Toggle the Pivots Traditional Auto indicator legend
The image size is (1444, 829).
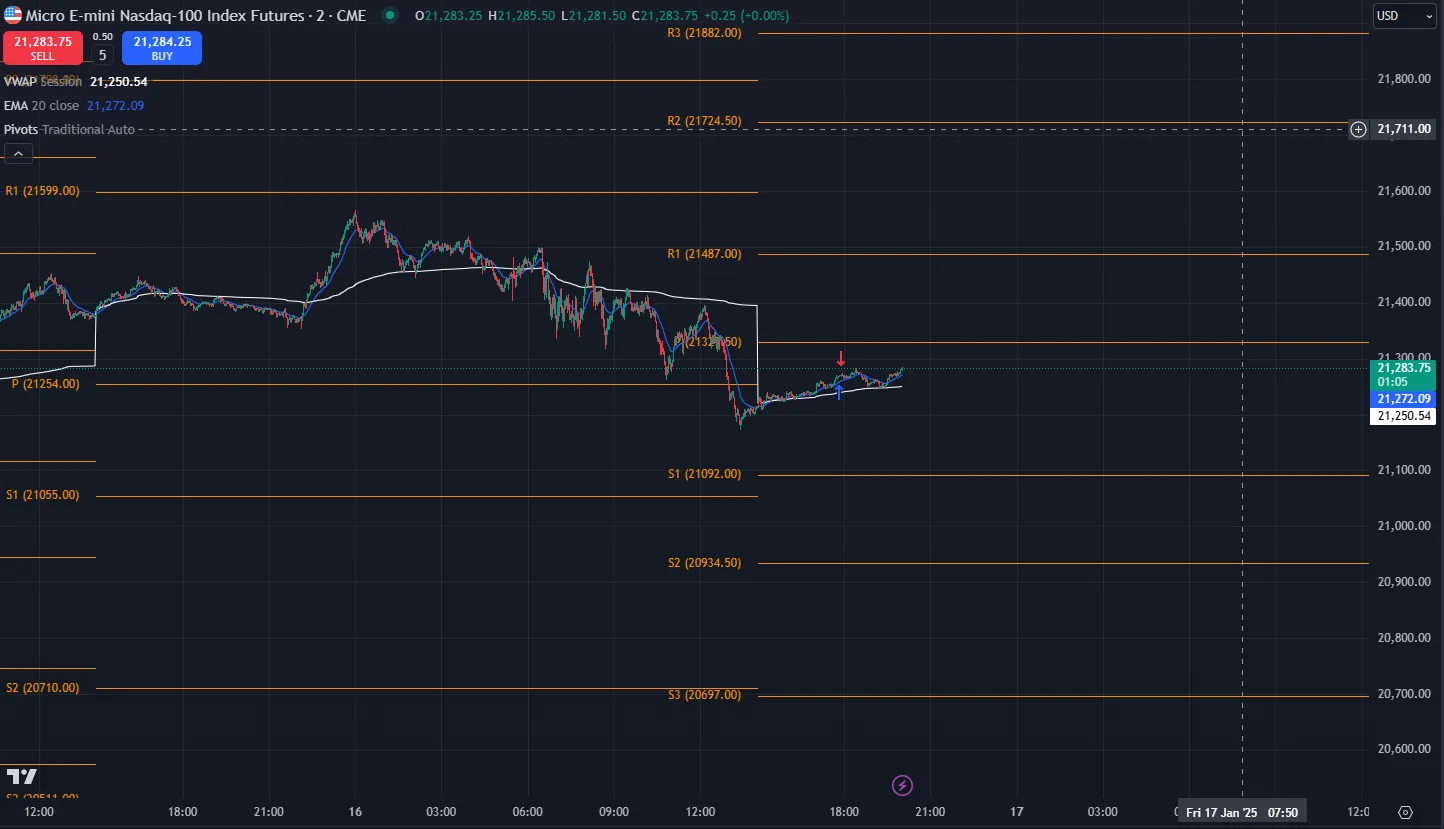[68, 130]
